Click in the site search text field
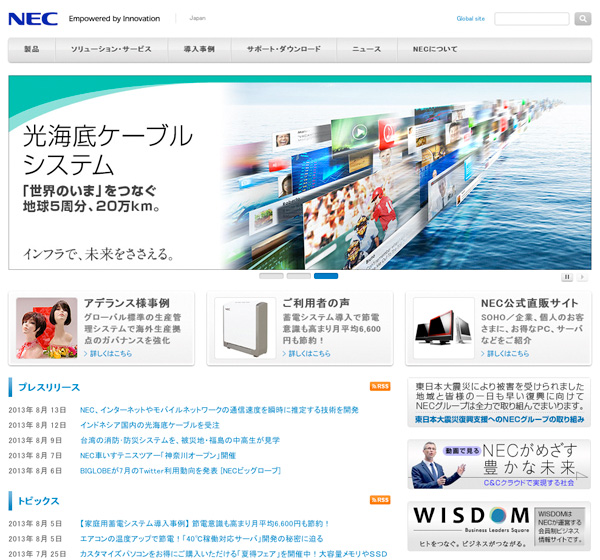The image size is (600, 560). click(531, 18)
